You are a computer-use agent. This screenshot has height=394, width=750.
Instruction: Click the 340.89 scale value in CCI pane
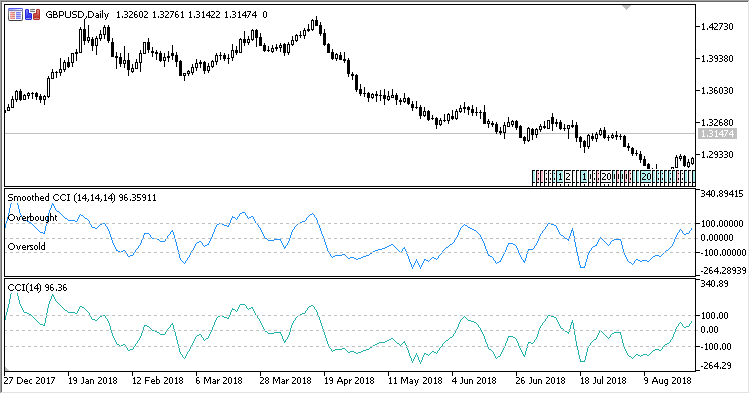[715, 284]
